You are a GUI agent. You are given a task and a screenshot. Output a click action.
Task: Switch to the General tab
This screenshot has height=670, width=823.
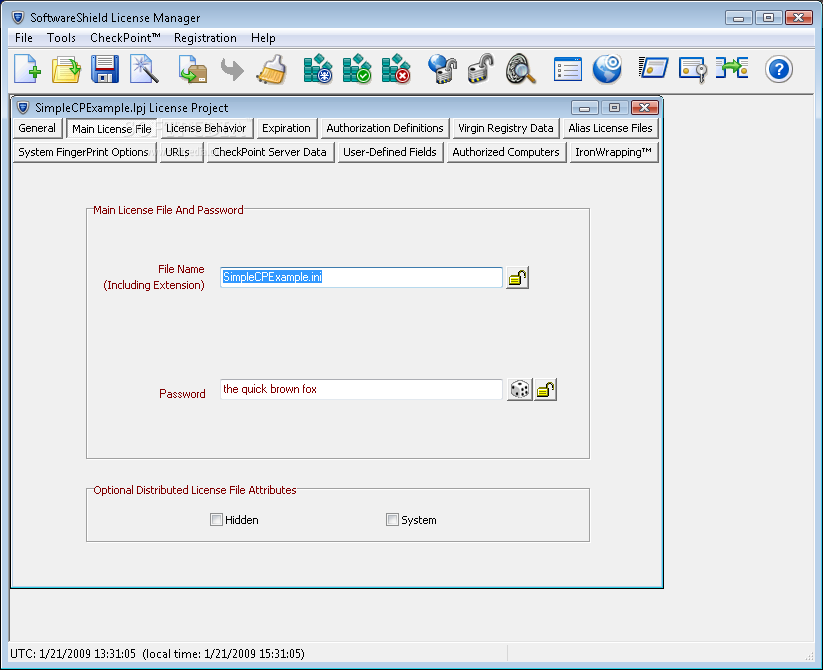click(x=37, y=128)
